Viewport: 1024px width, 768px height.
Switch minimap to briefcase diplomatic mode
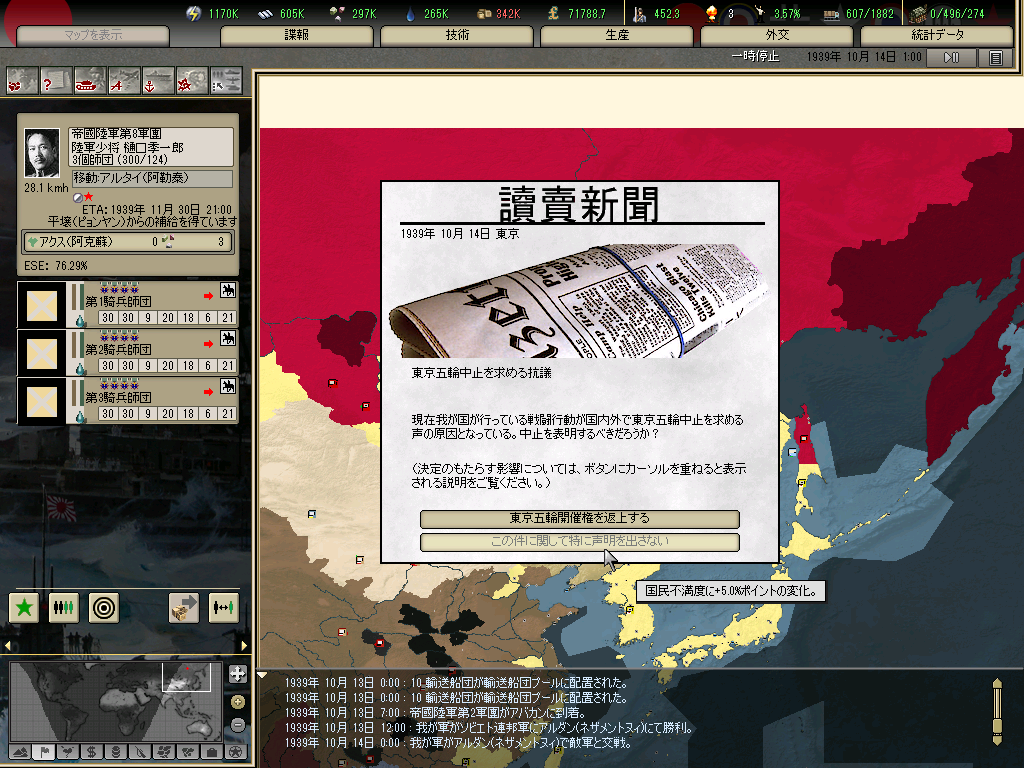[x=212, y=752]
